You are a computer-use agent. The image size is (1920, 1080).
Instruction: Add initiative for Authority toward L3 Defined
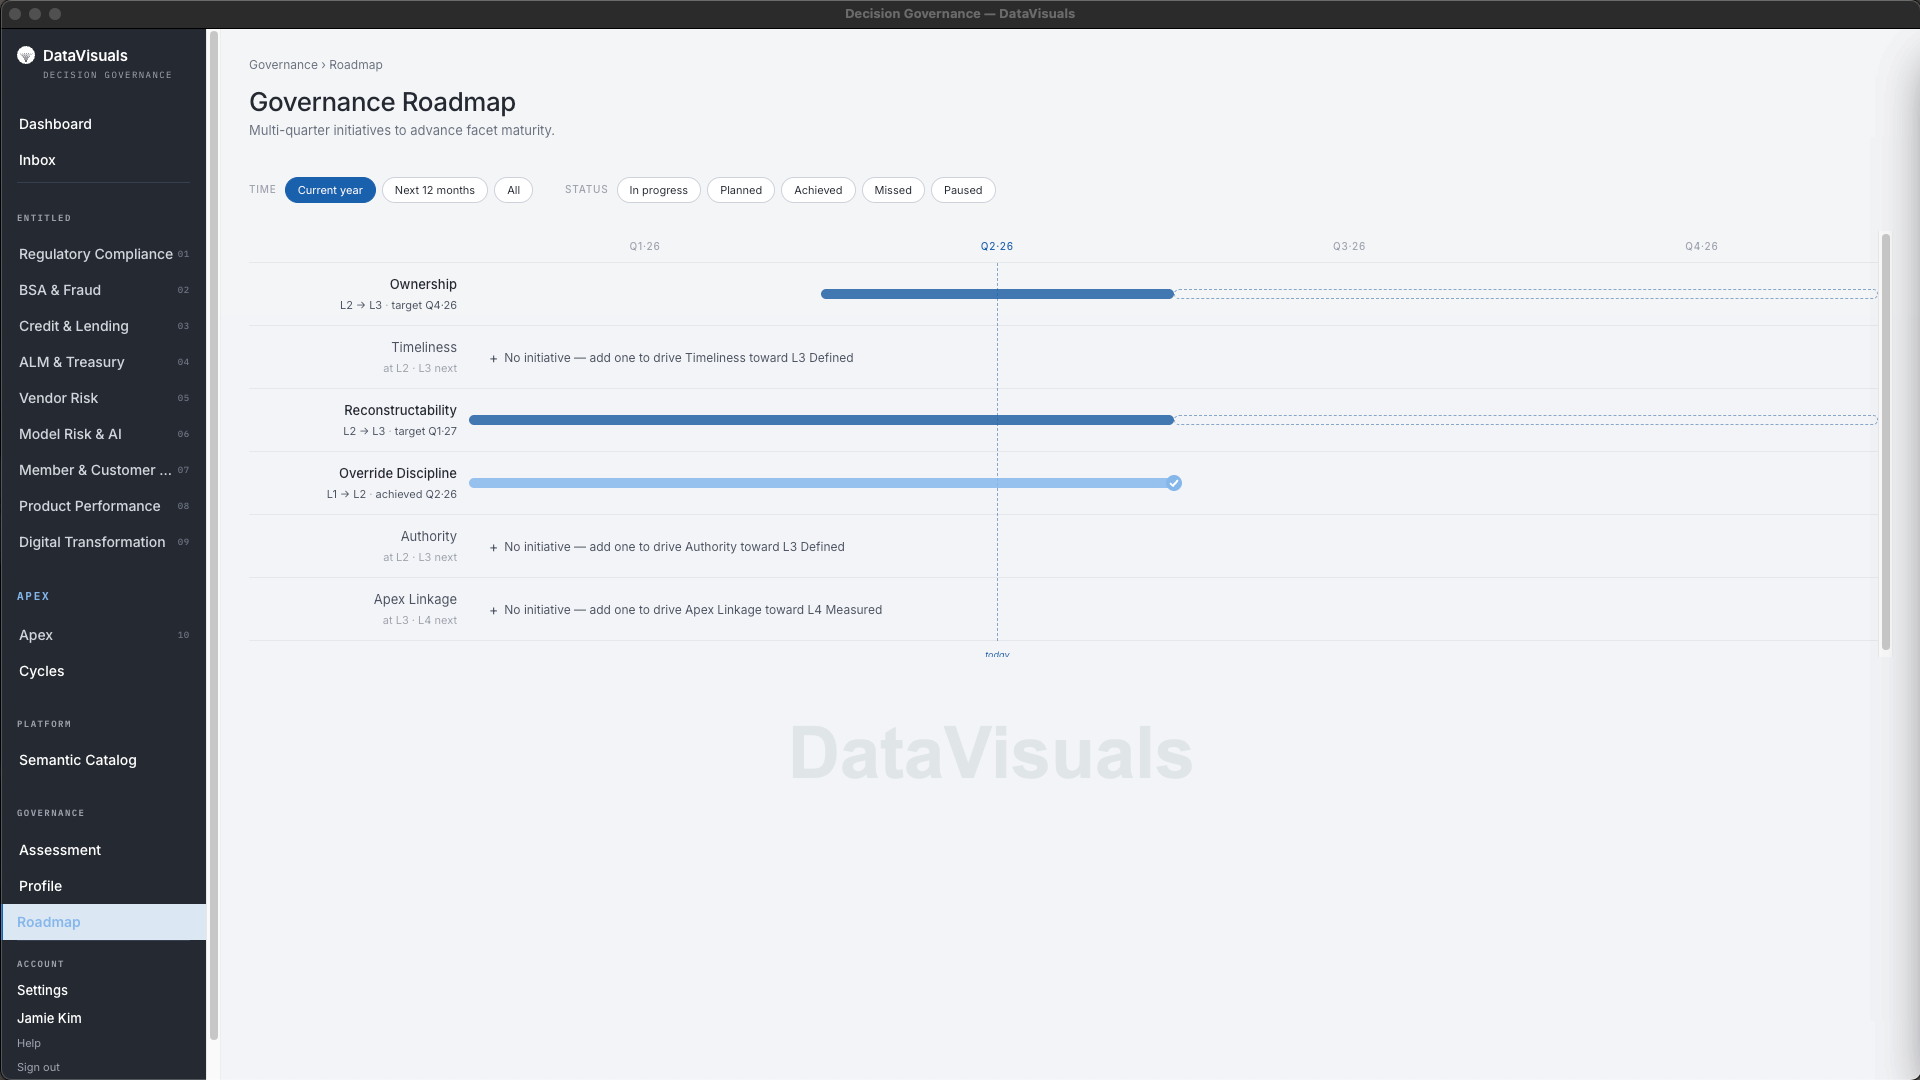[667, 547]
